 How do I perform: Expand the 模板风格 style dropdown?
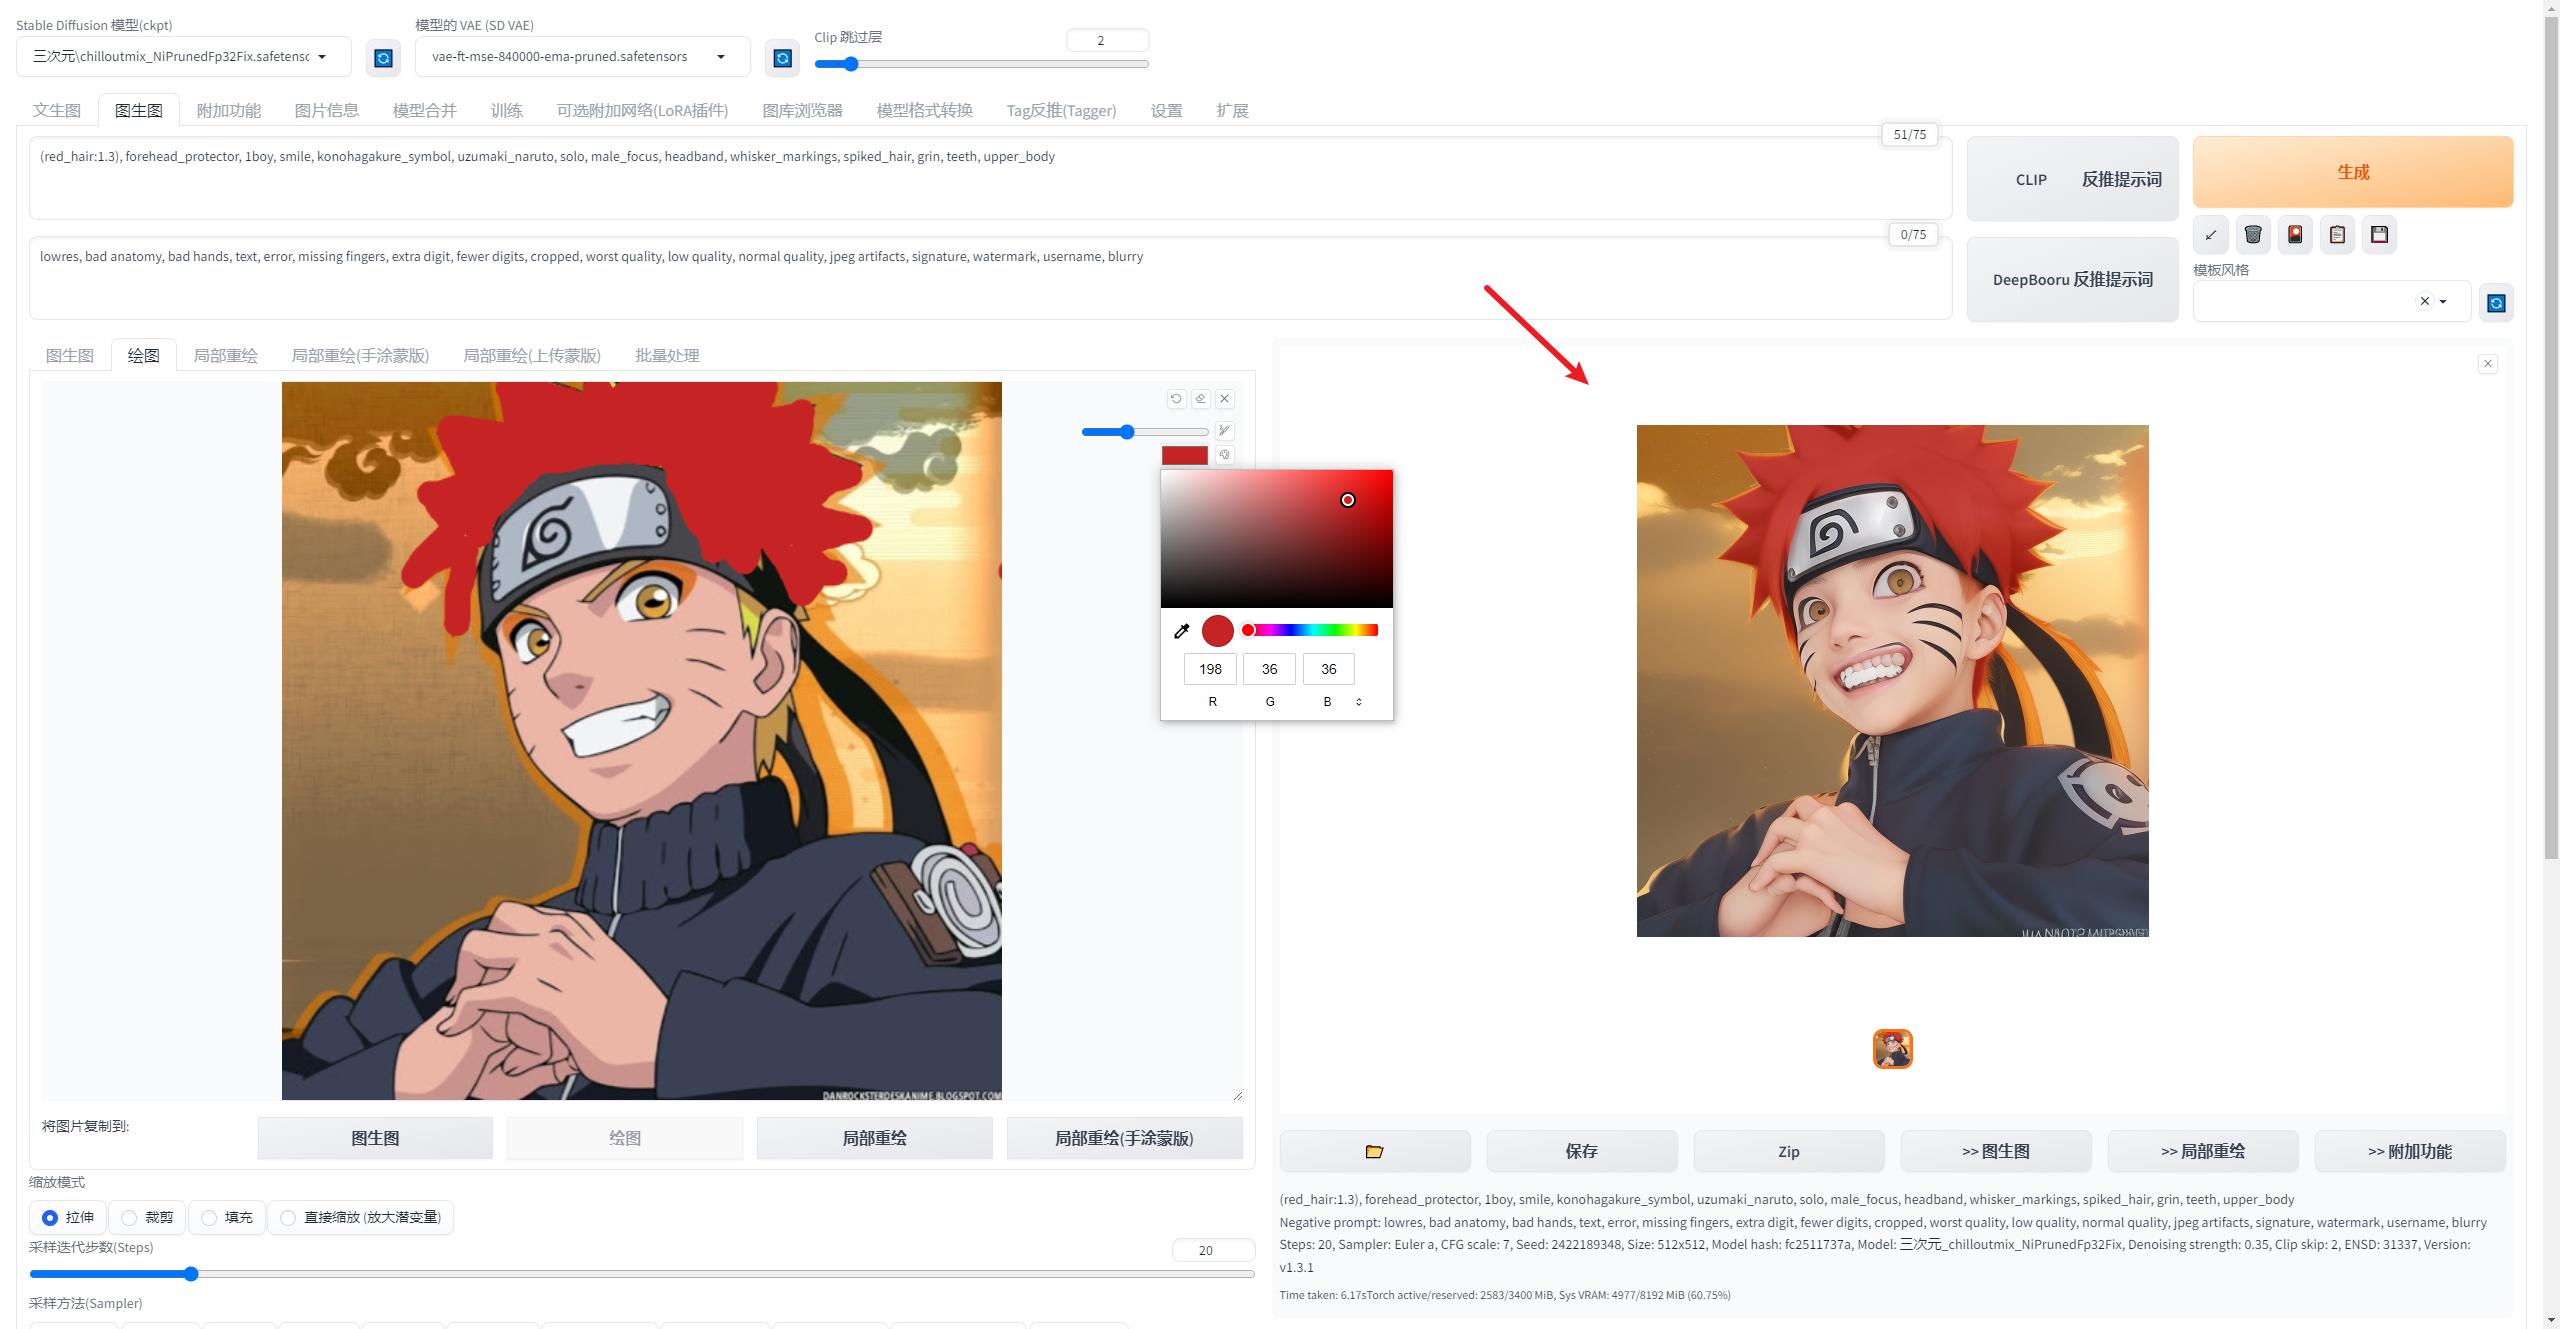(x=2444, y=301)
